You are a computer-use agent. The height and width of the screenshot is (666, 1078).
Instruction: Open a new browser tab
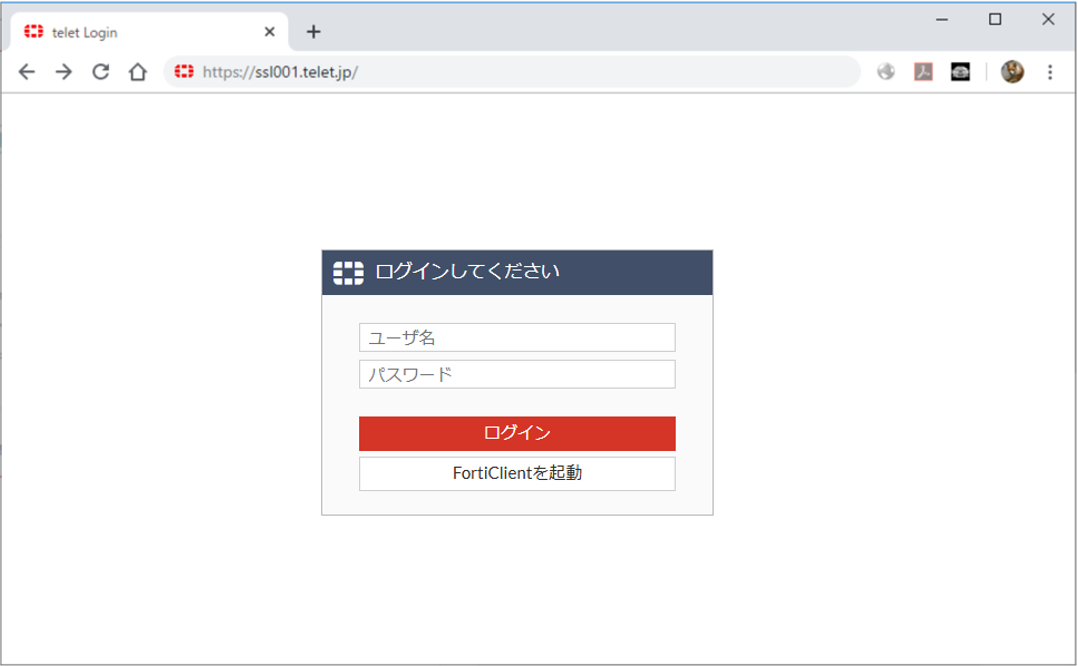[x=314, y=32]
